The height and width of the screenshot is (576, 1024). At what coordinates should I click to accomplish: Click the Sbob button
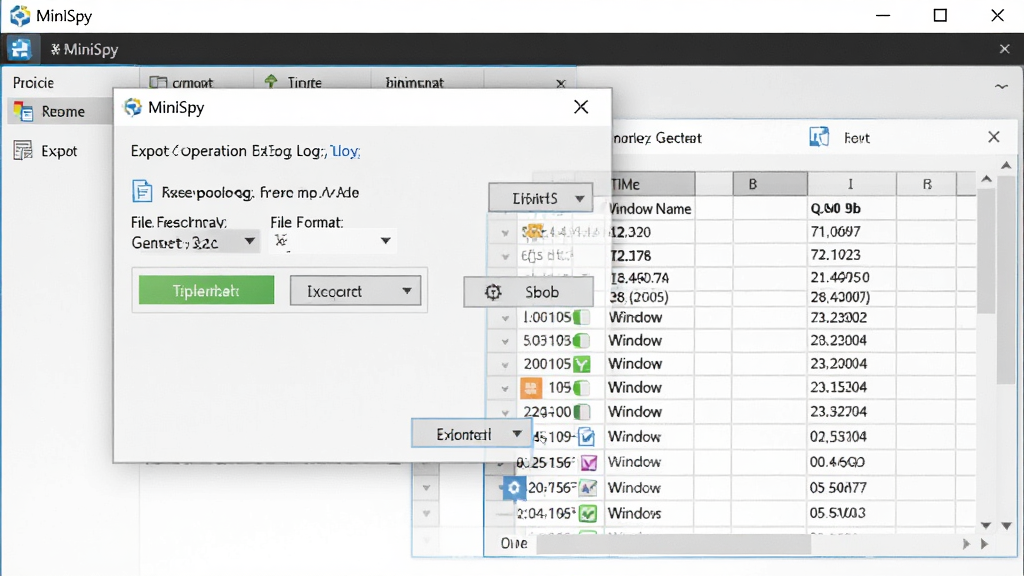tap(528, 292)
